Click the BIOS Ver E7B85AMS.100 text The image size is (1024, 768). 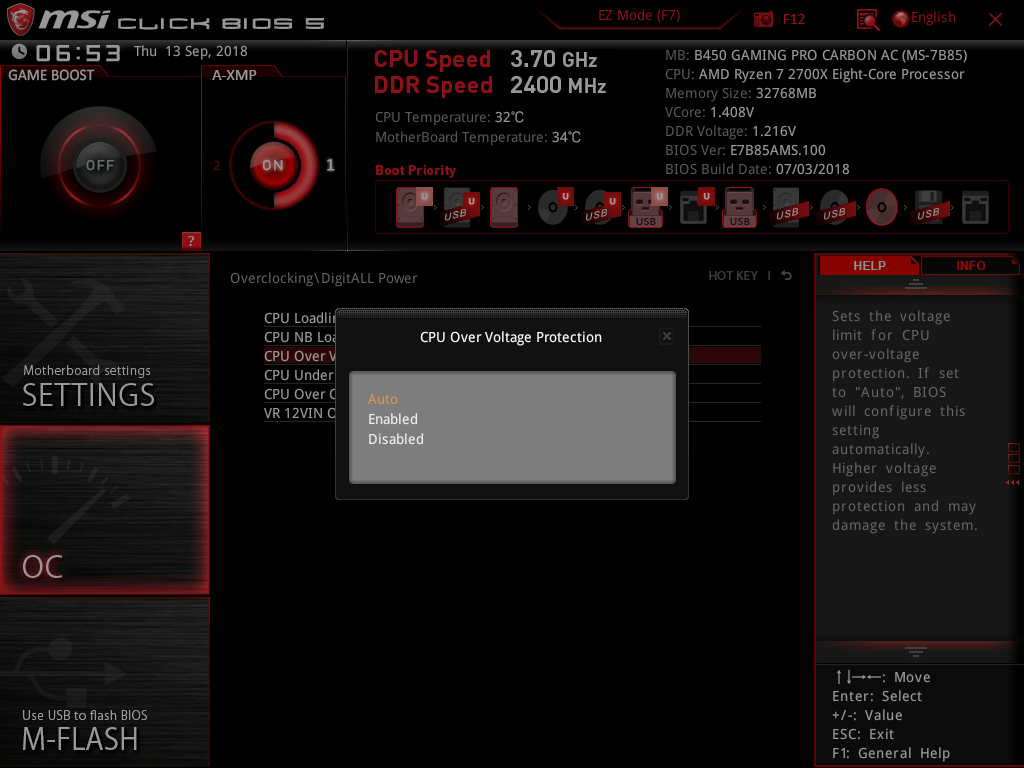745,150
